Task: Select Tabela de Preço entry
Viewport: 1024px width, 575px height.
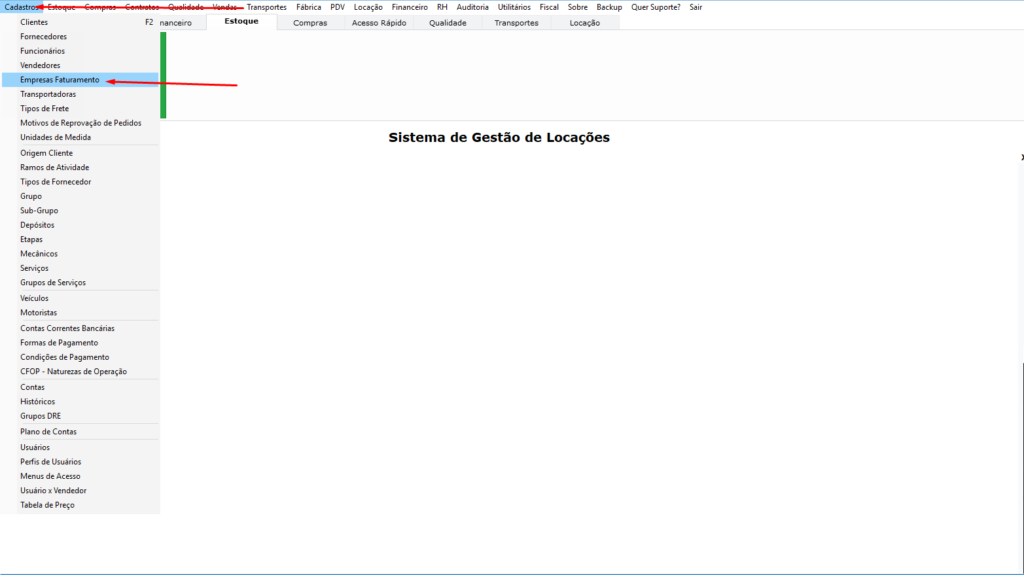Action: 47,505
